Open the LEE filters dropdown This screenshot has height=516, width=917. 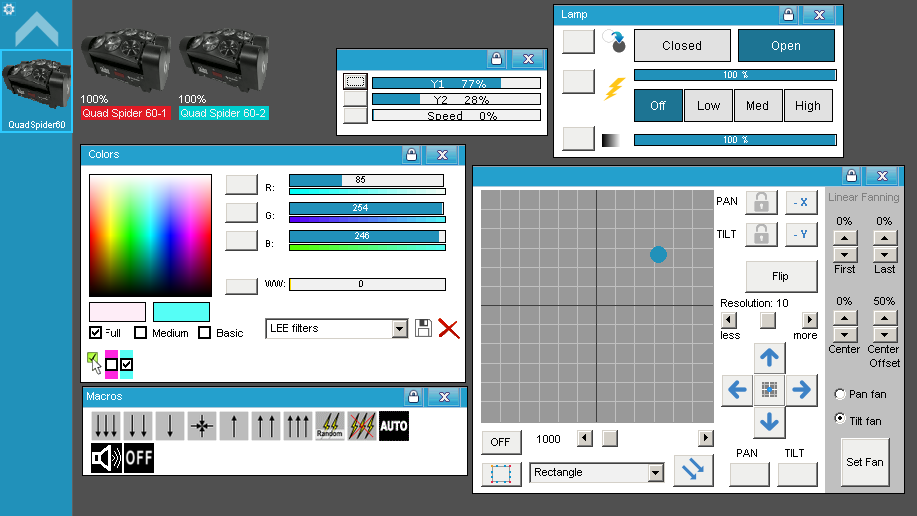click(399, 329)
